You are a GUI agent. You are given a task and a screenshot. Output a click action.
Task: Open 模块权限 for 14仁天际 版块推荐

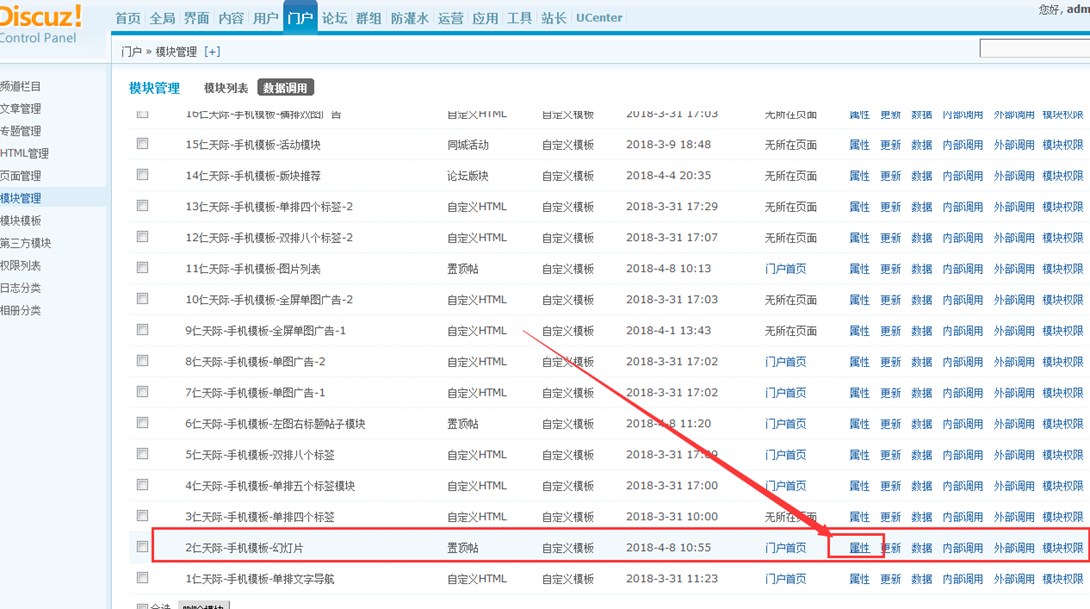(1063, 176)
